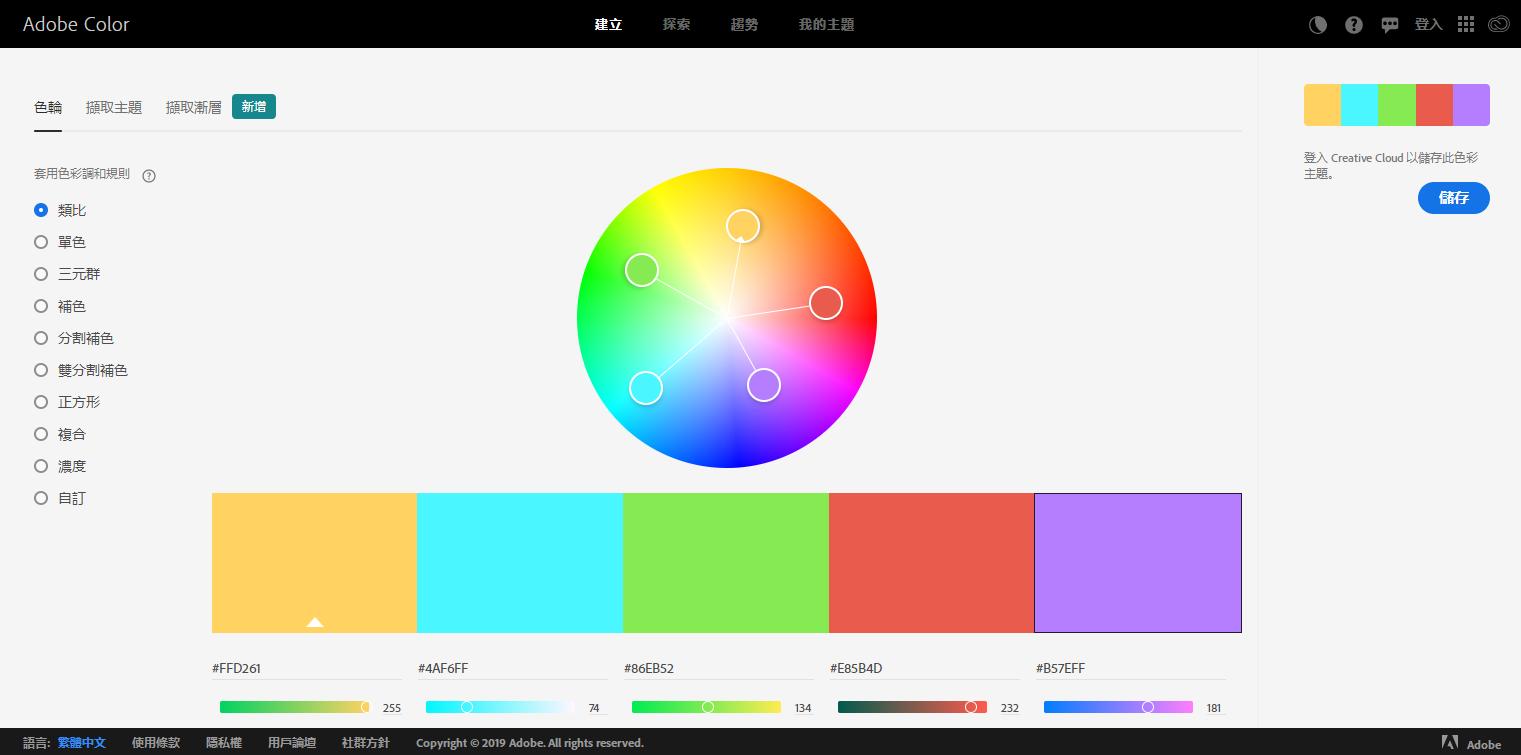
Task: Open the 繁體中文 language selector
Action: pyautogui.click(x=81, y=743)
